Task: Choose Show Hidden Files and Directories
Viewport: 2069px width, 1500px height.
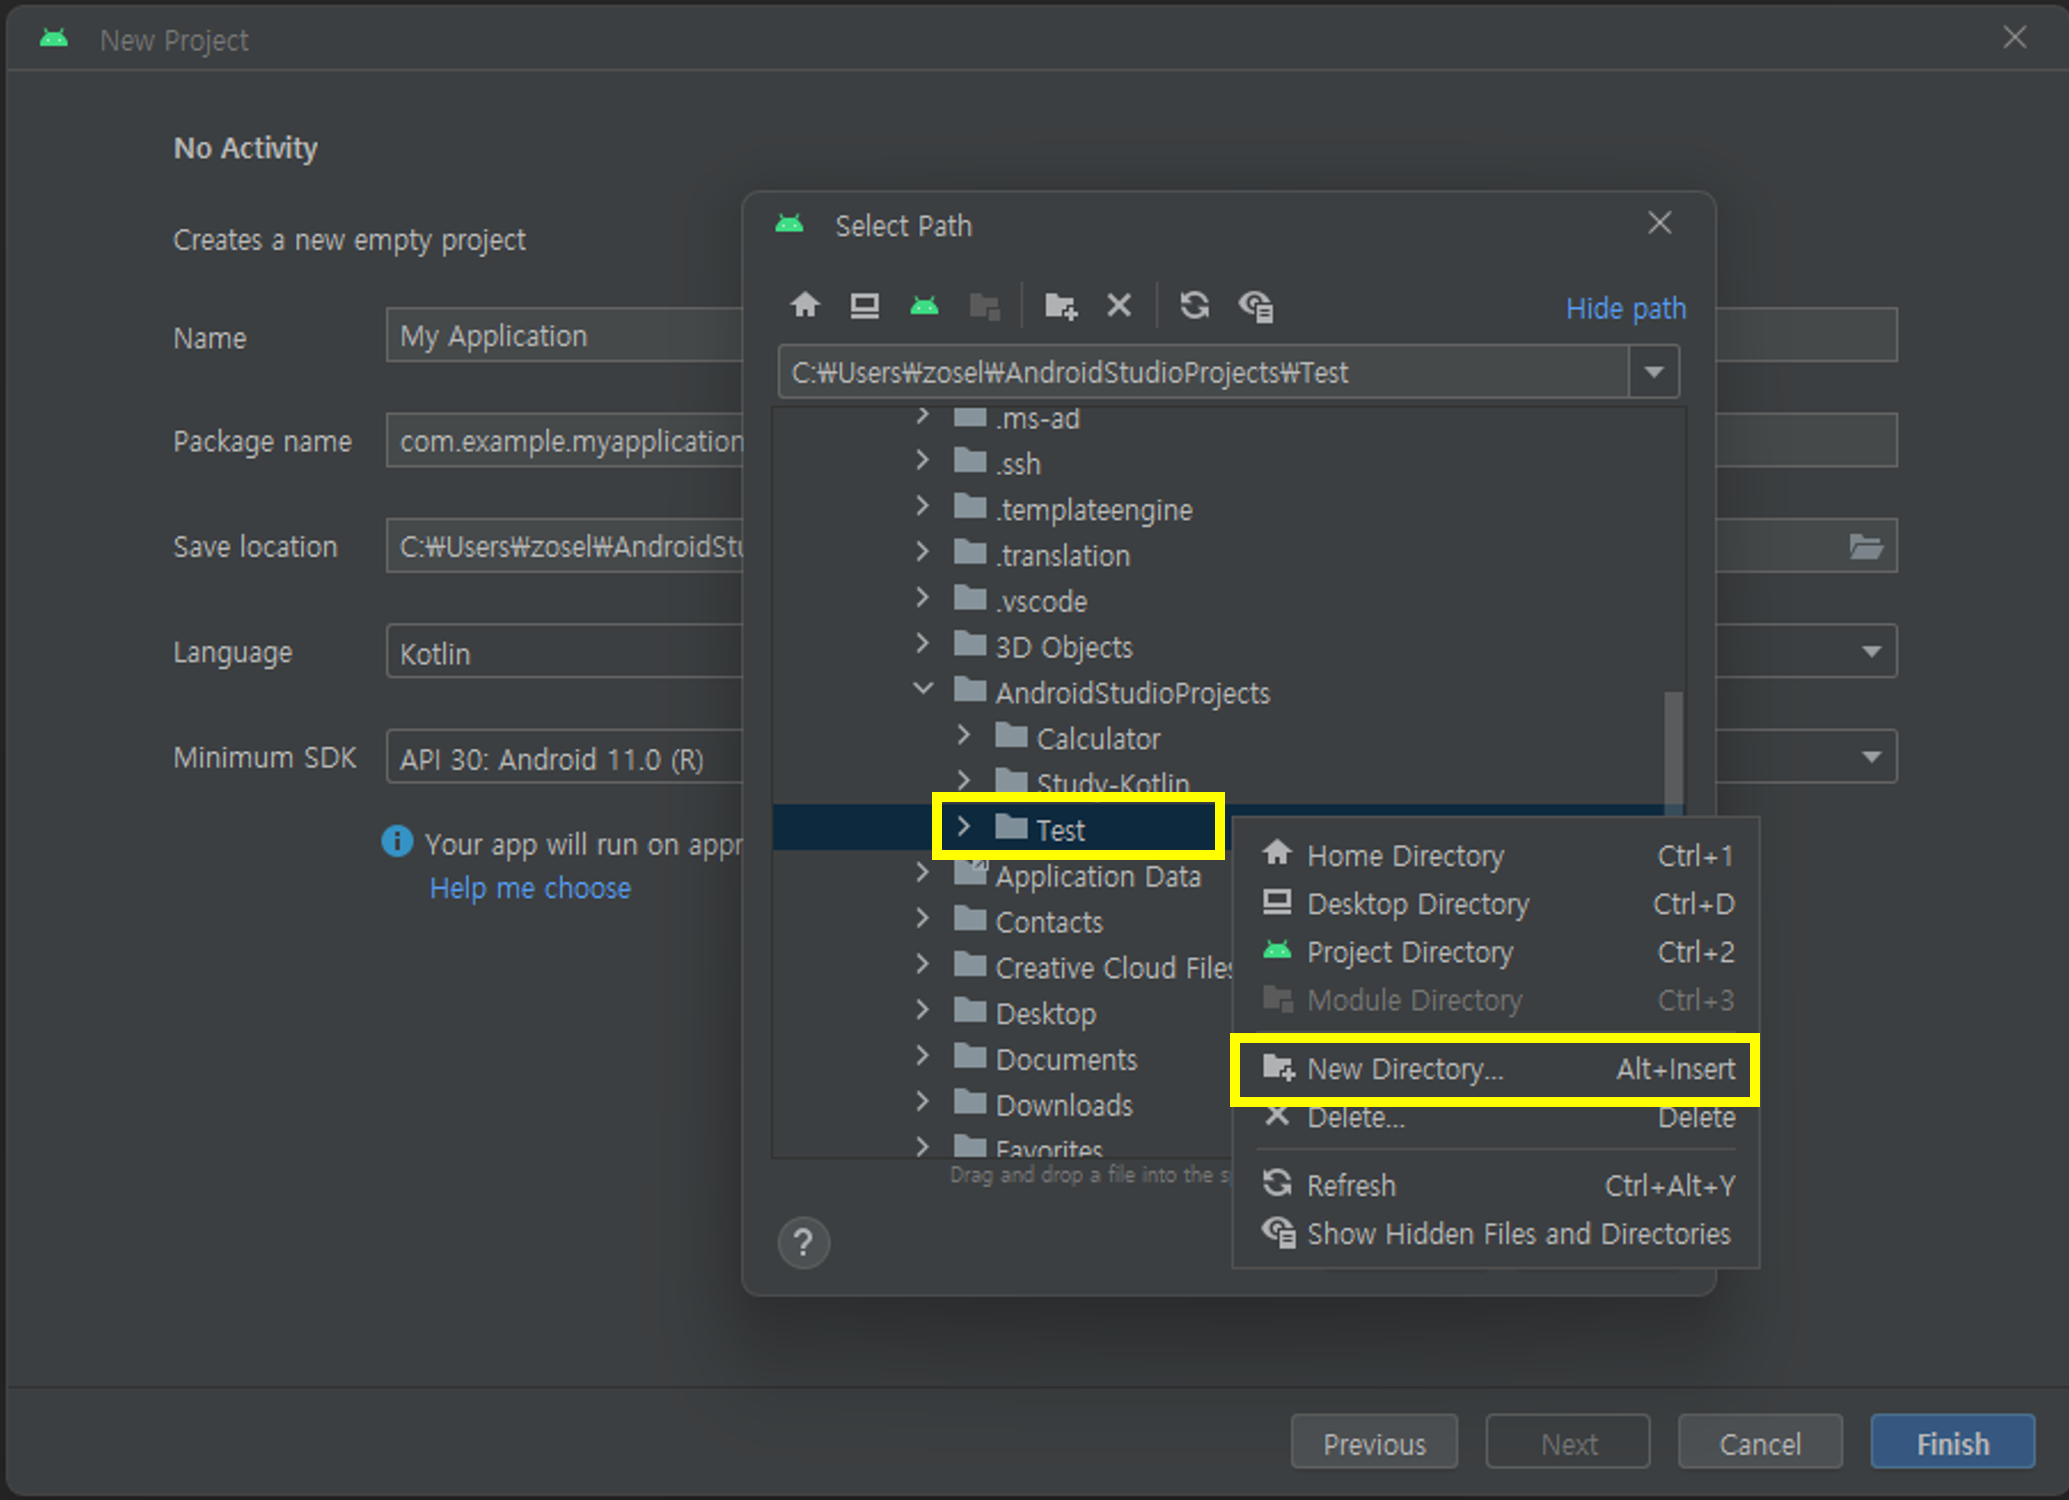Action: [x=1496, y=1233]
